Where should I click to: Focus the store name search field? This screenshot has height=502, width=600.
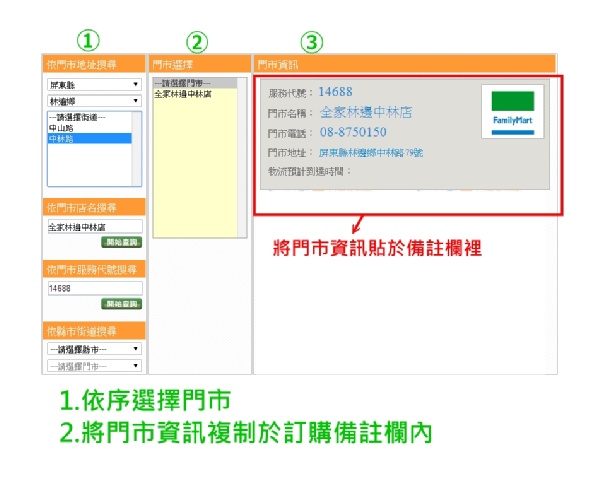point(95,227)
